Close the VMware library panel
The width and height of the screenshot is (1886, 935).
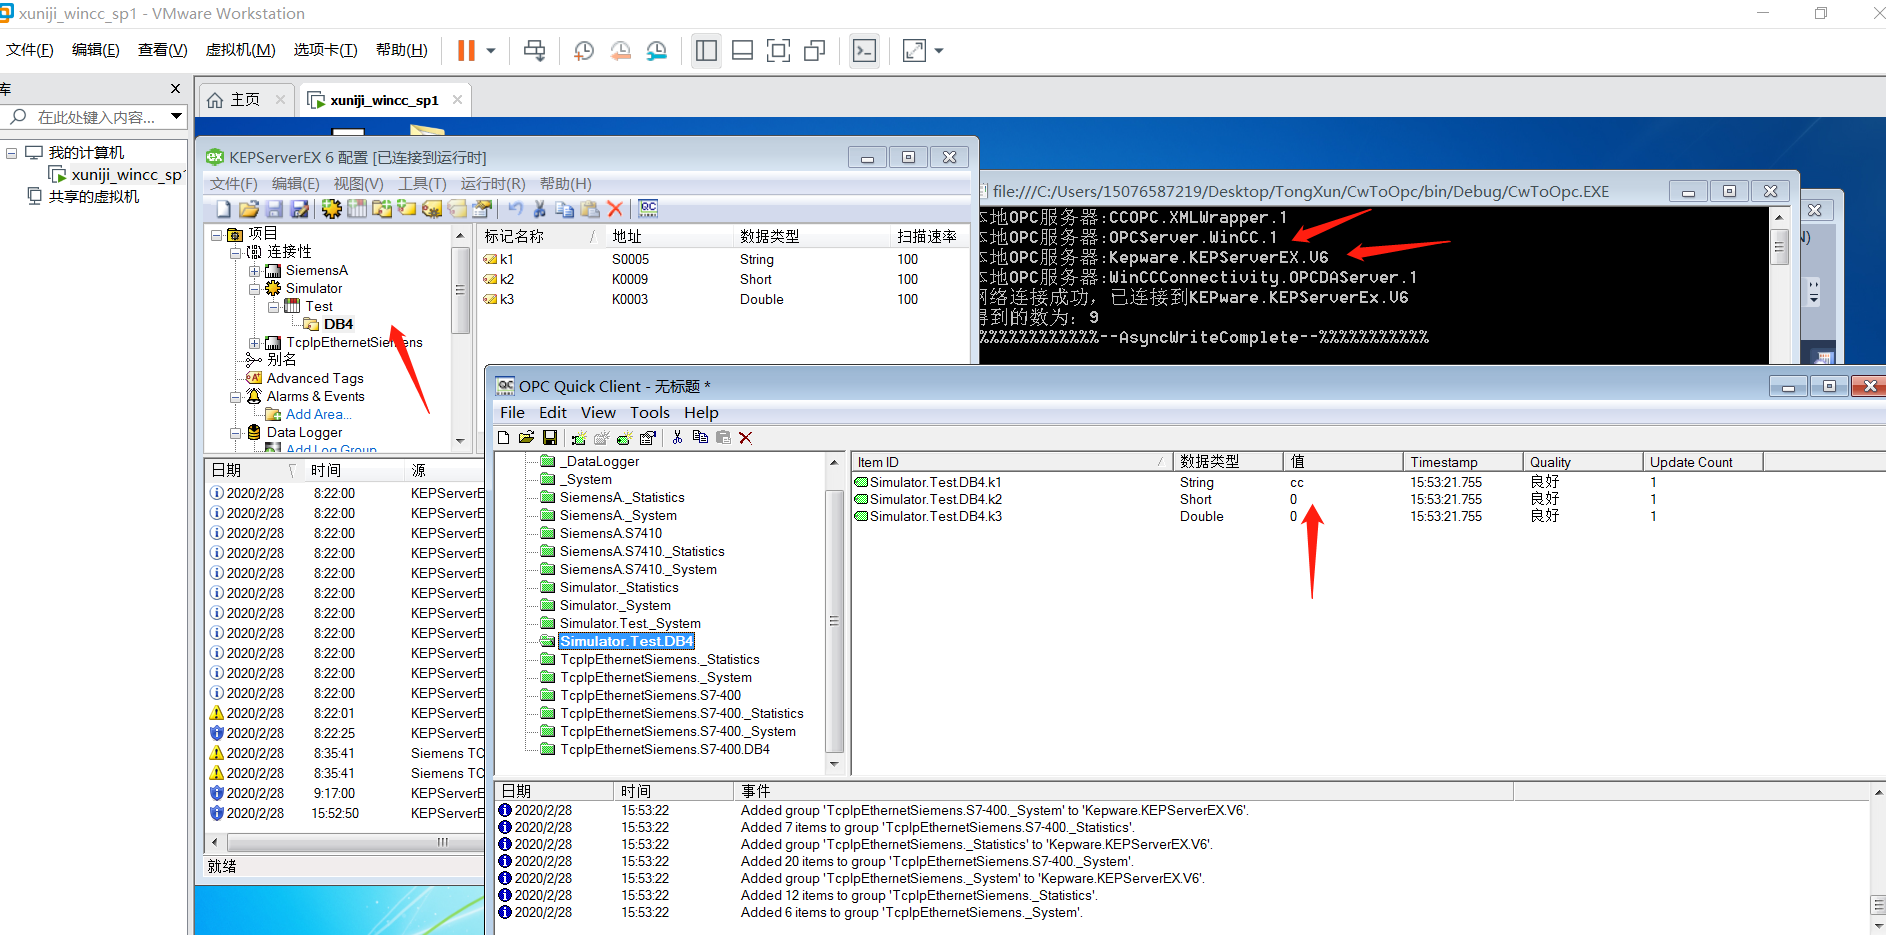click(x=175, y=88)
